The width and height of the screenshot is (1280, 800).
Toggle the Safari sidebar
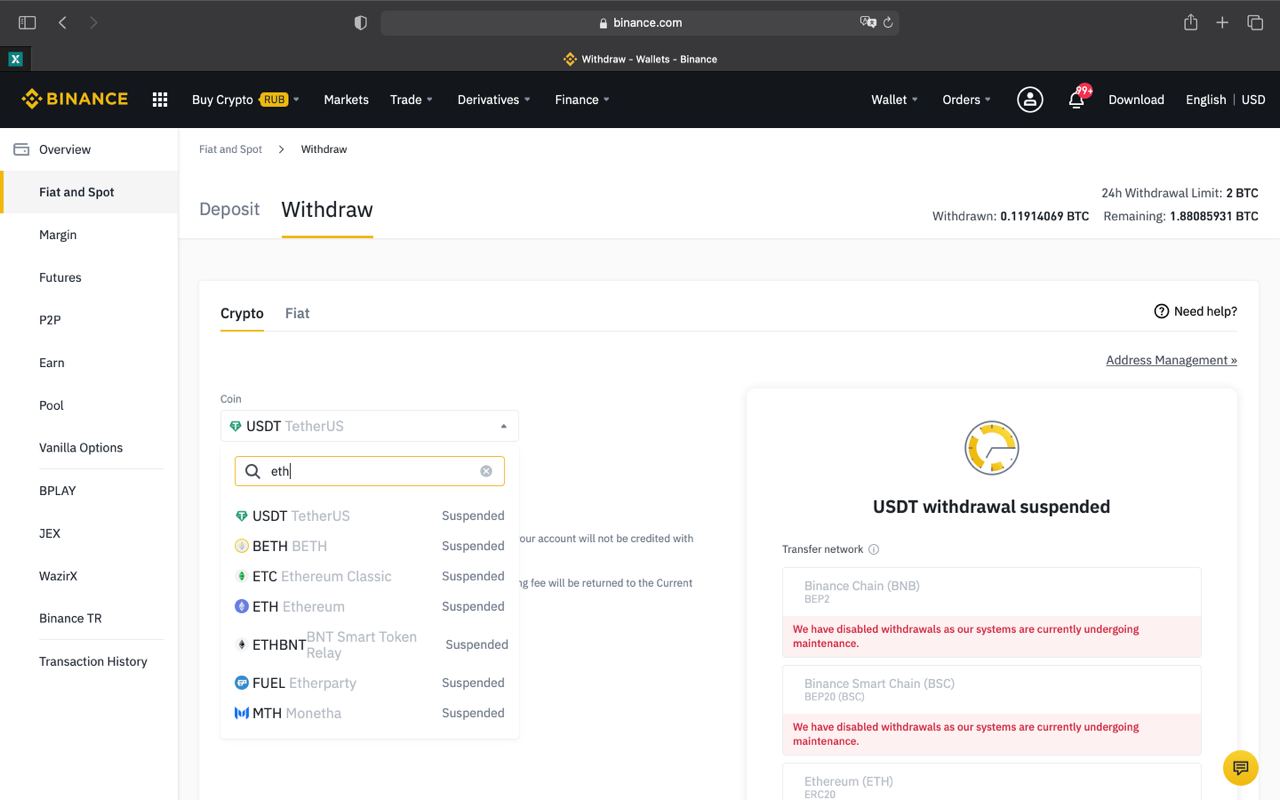tap(27, 22)
